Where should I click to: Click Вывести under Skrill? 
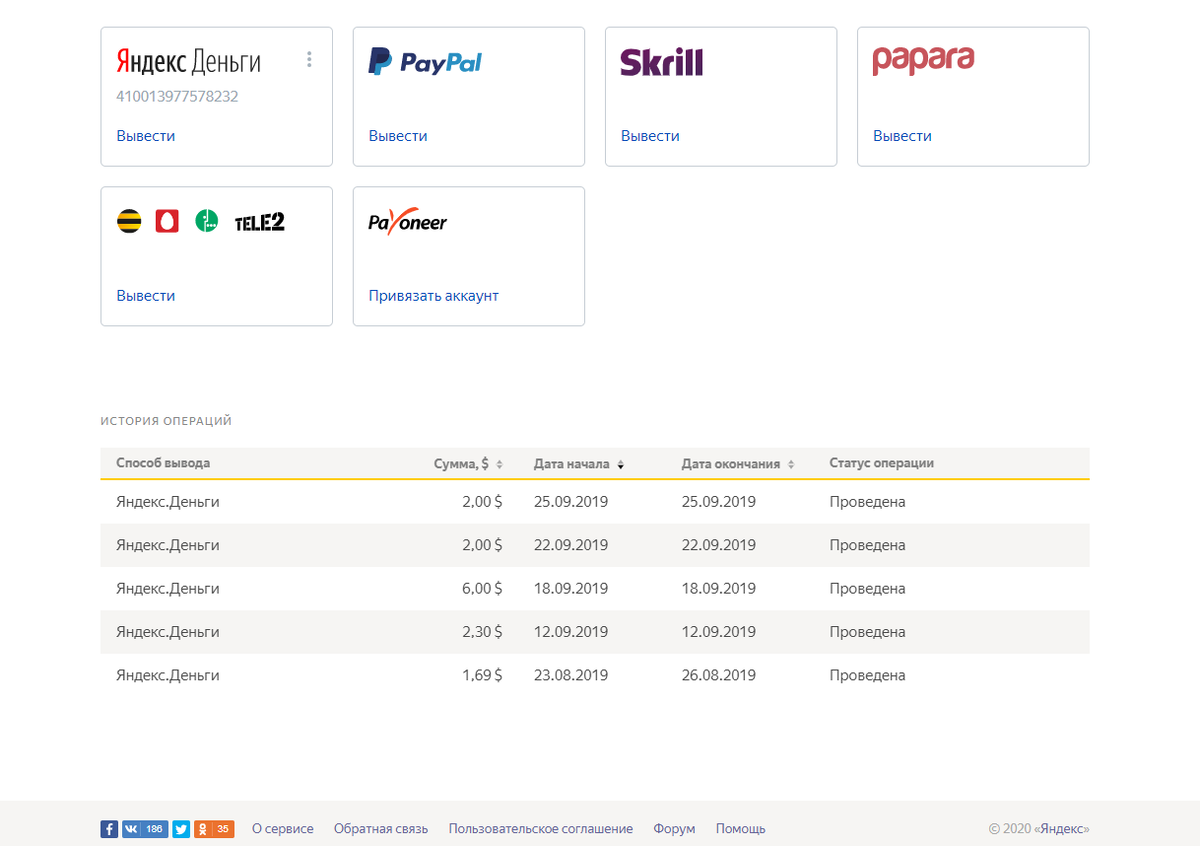tap(650, 136)
